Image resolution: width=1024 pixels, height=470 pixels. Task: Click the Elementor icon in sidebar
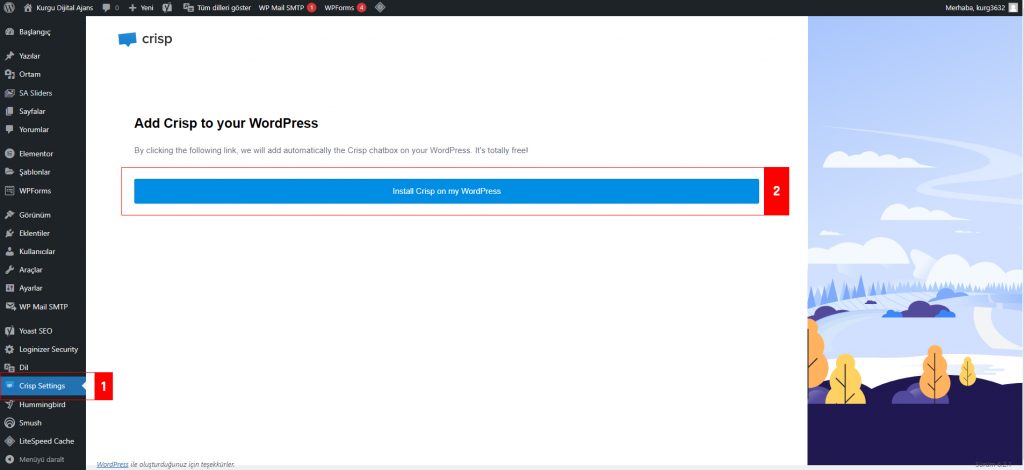pyautogui.click(x=9, y=153)
